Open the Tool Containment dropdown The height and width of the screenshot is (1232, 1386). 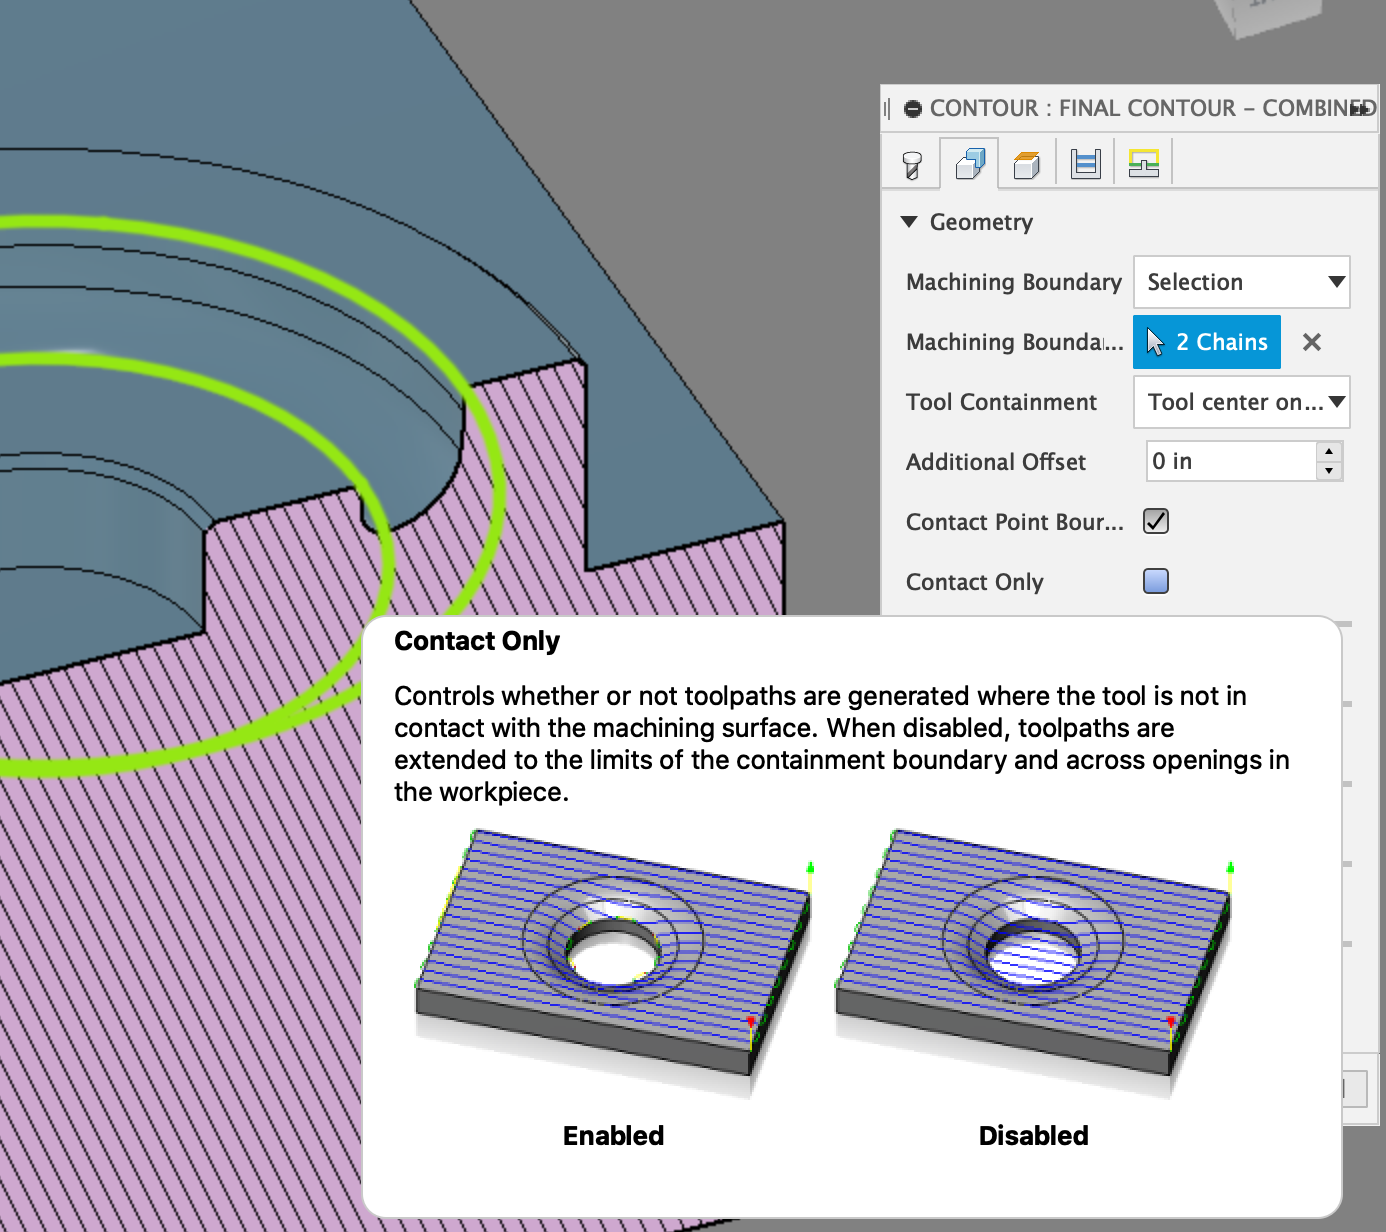(1241, 402)
